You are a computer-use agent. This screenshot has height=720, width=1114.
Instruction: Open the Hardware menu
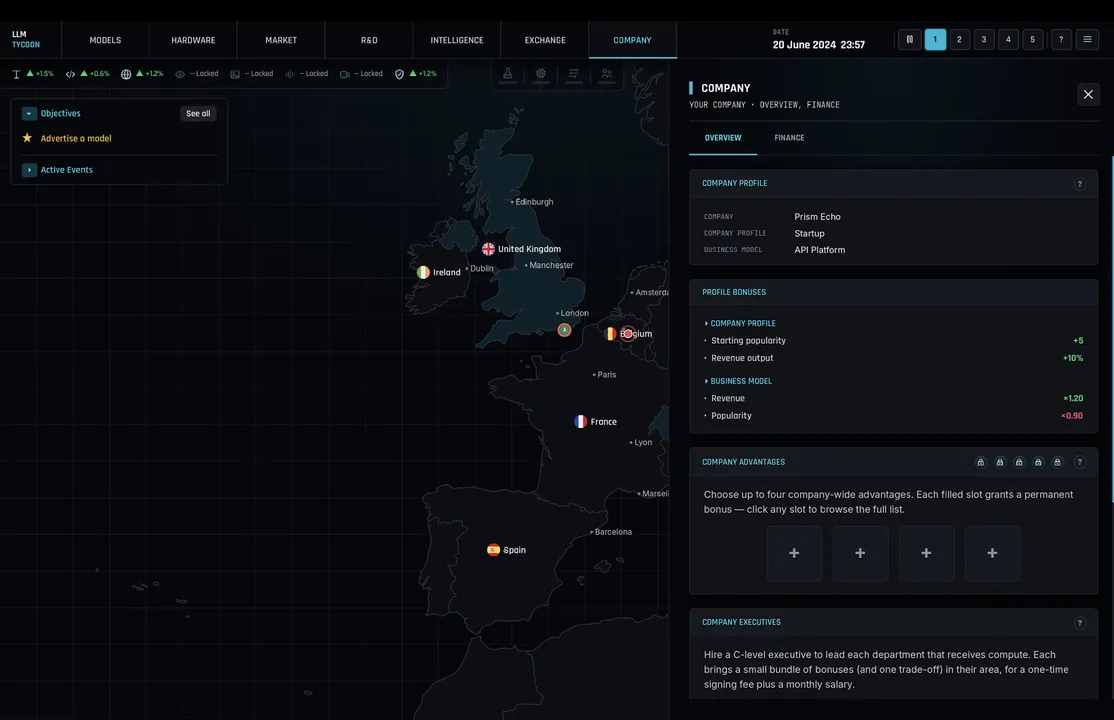[x=193, y=41]
